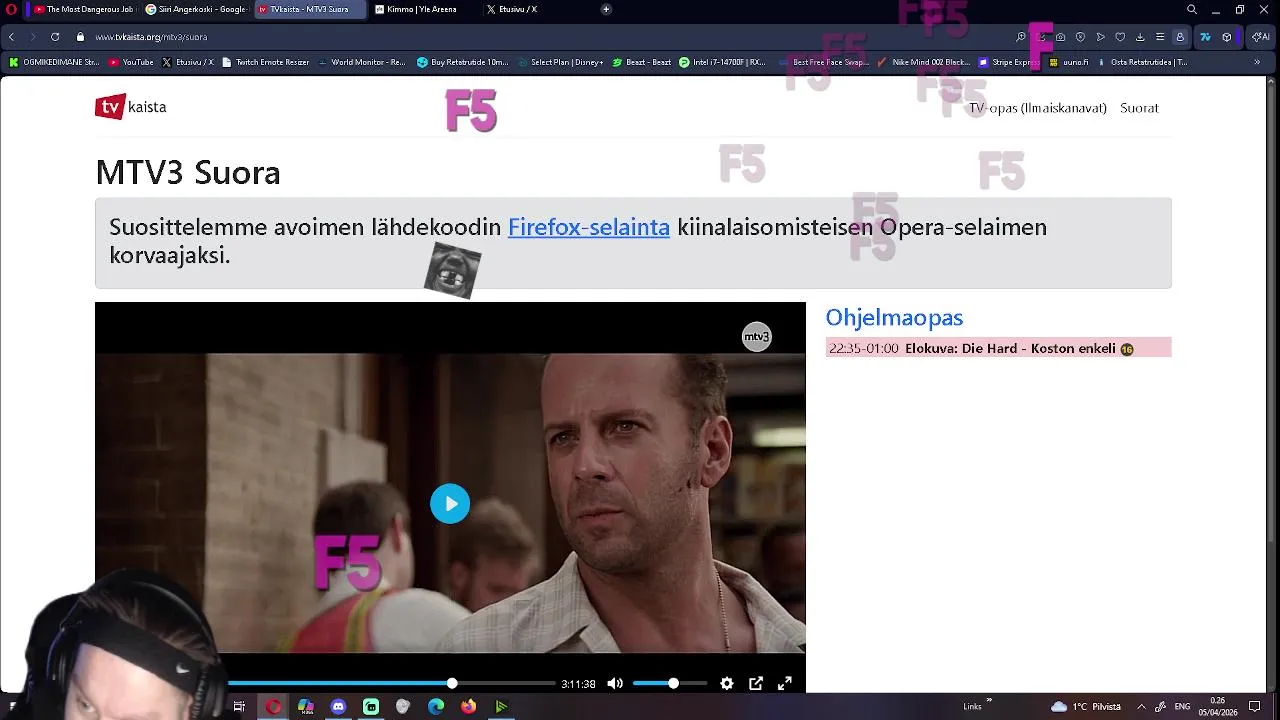Switch to The Most Dangerous Job tab
This screenshot has width=1280, height=720.
coord(83,9)
